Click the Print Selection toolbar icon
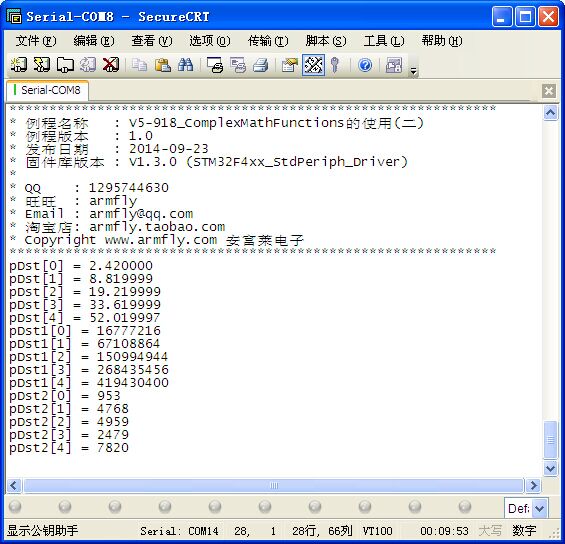 click(x=238, y=65)
